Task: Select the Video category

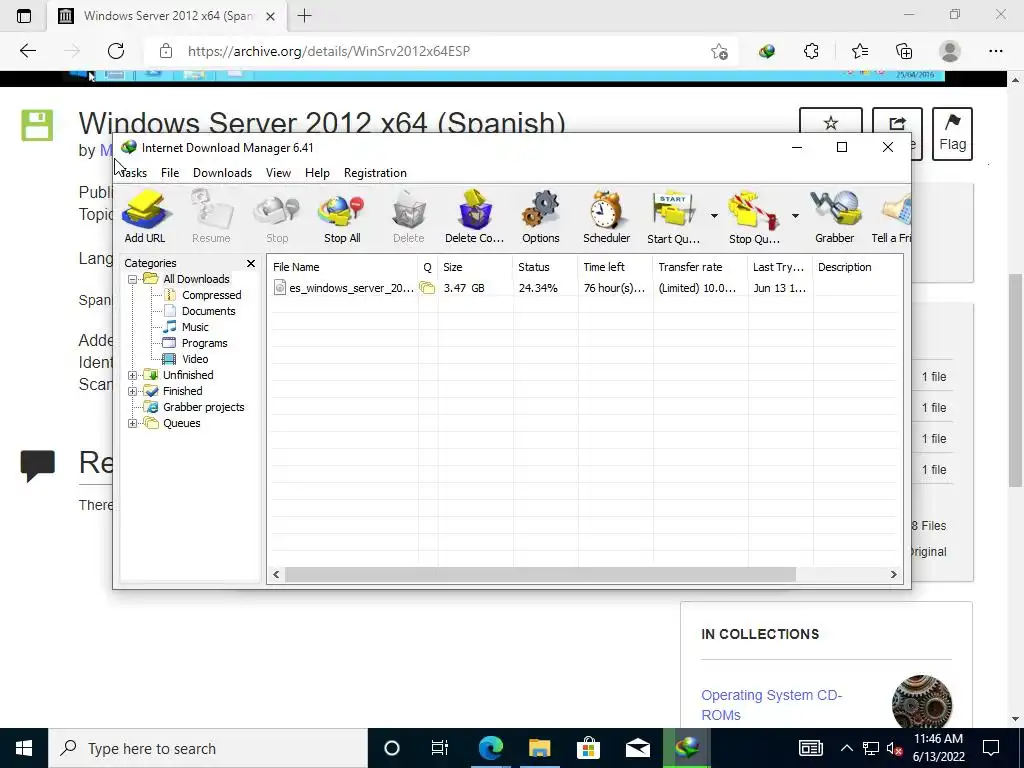Action: point(195,359)
